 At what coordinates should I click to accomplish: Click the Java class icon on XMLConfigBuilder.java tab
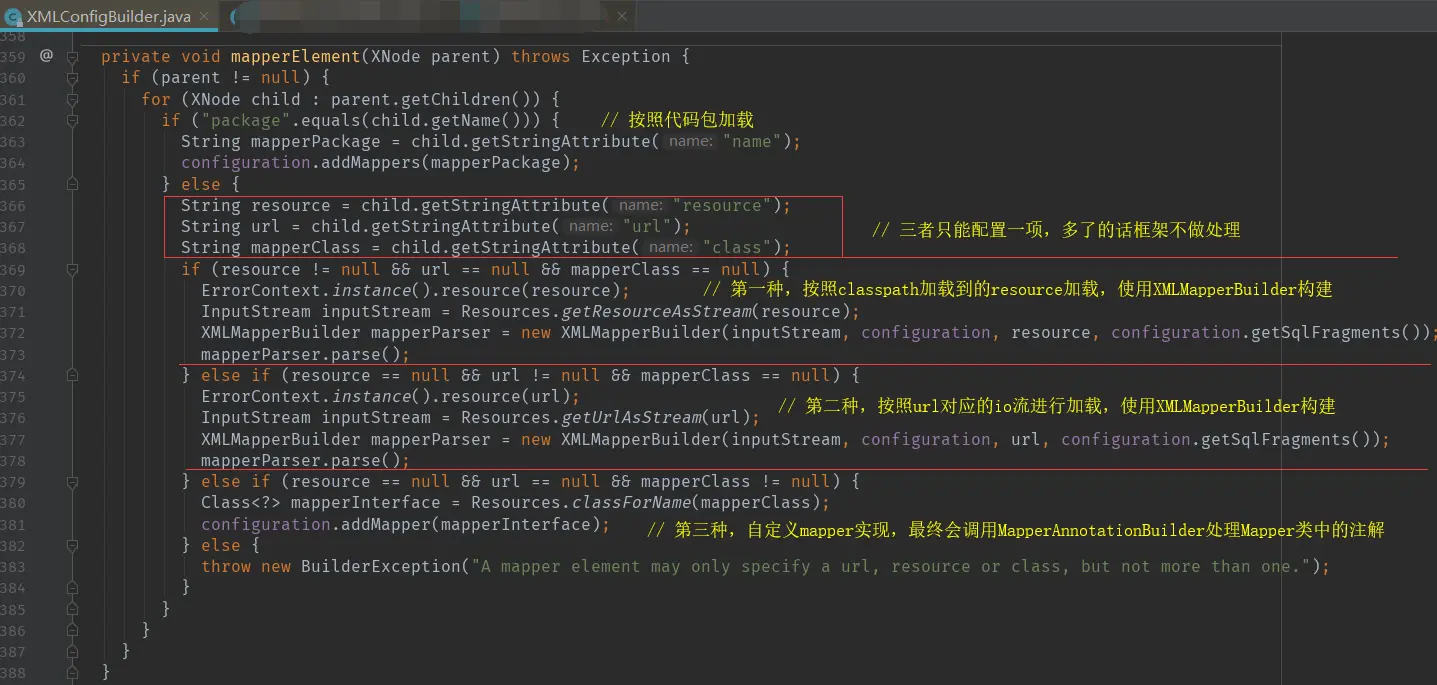point(12,16)
